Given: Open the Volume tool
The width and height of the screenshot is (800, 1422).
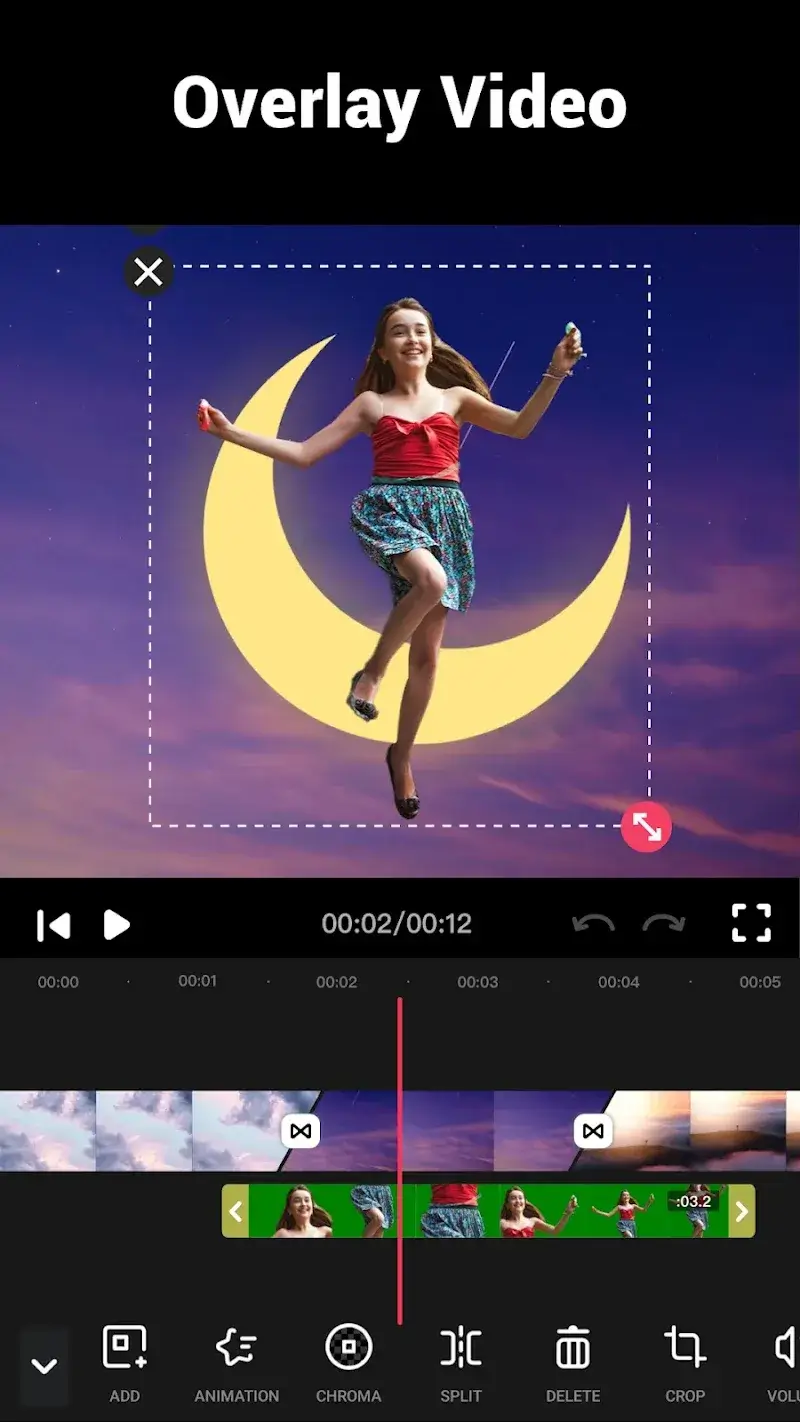Looking at the screenshot, I should tap(785, 1362).
